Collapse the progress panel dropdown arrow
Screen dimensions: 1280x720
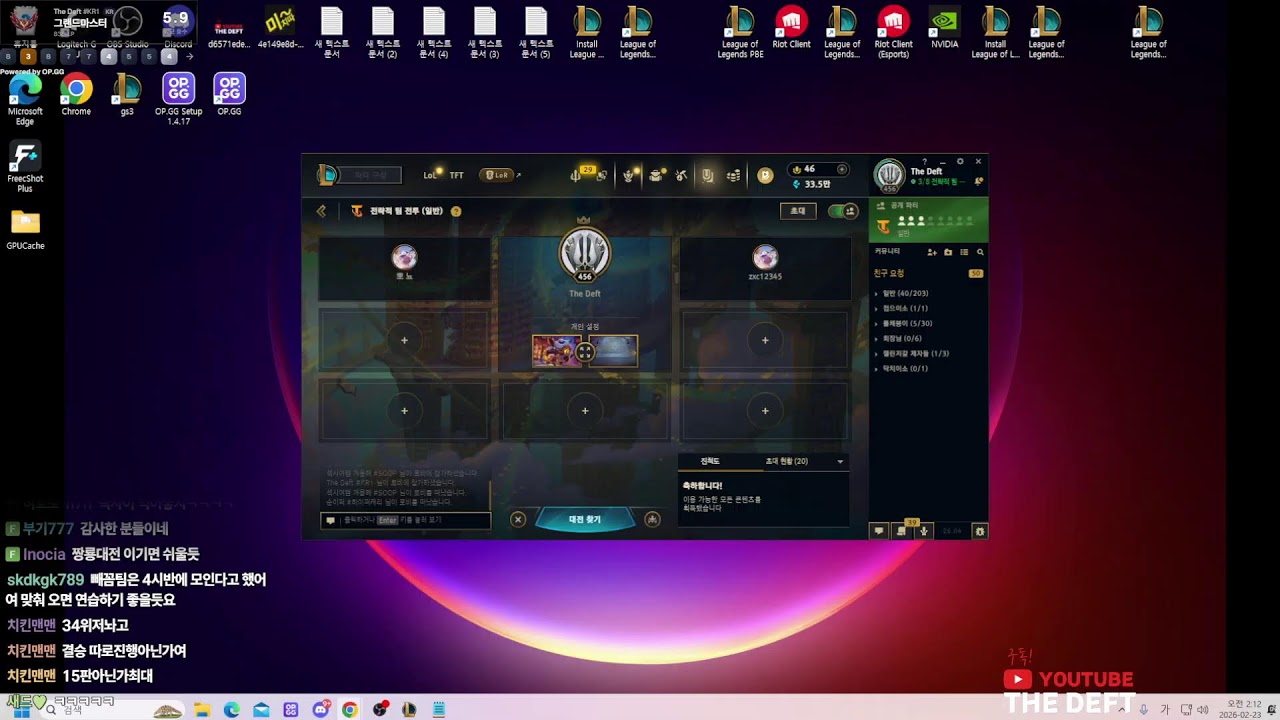pos(840,462)
